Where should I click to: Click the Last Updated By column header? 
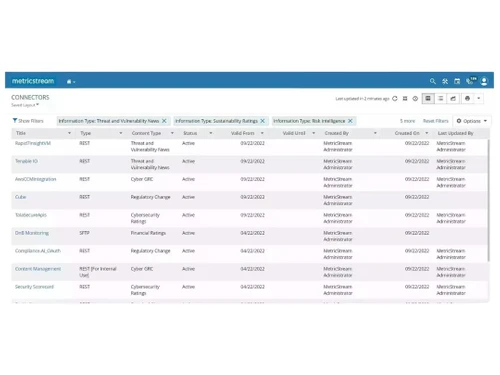pos(455,133)
